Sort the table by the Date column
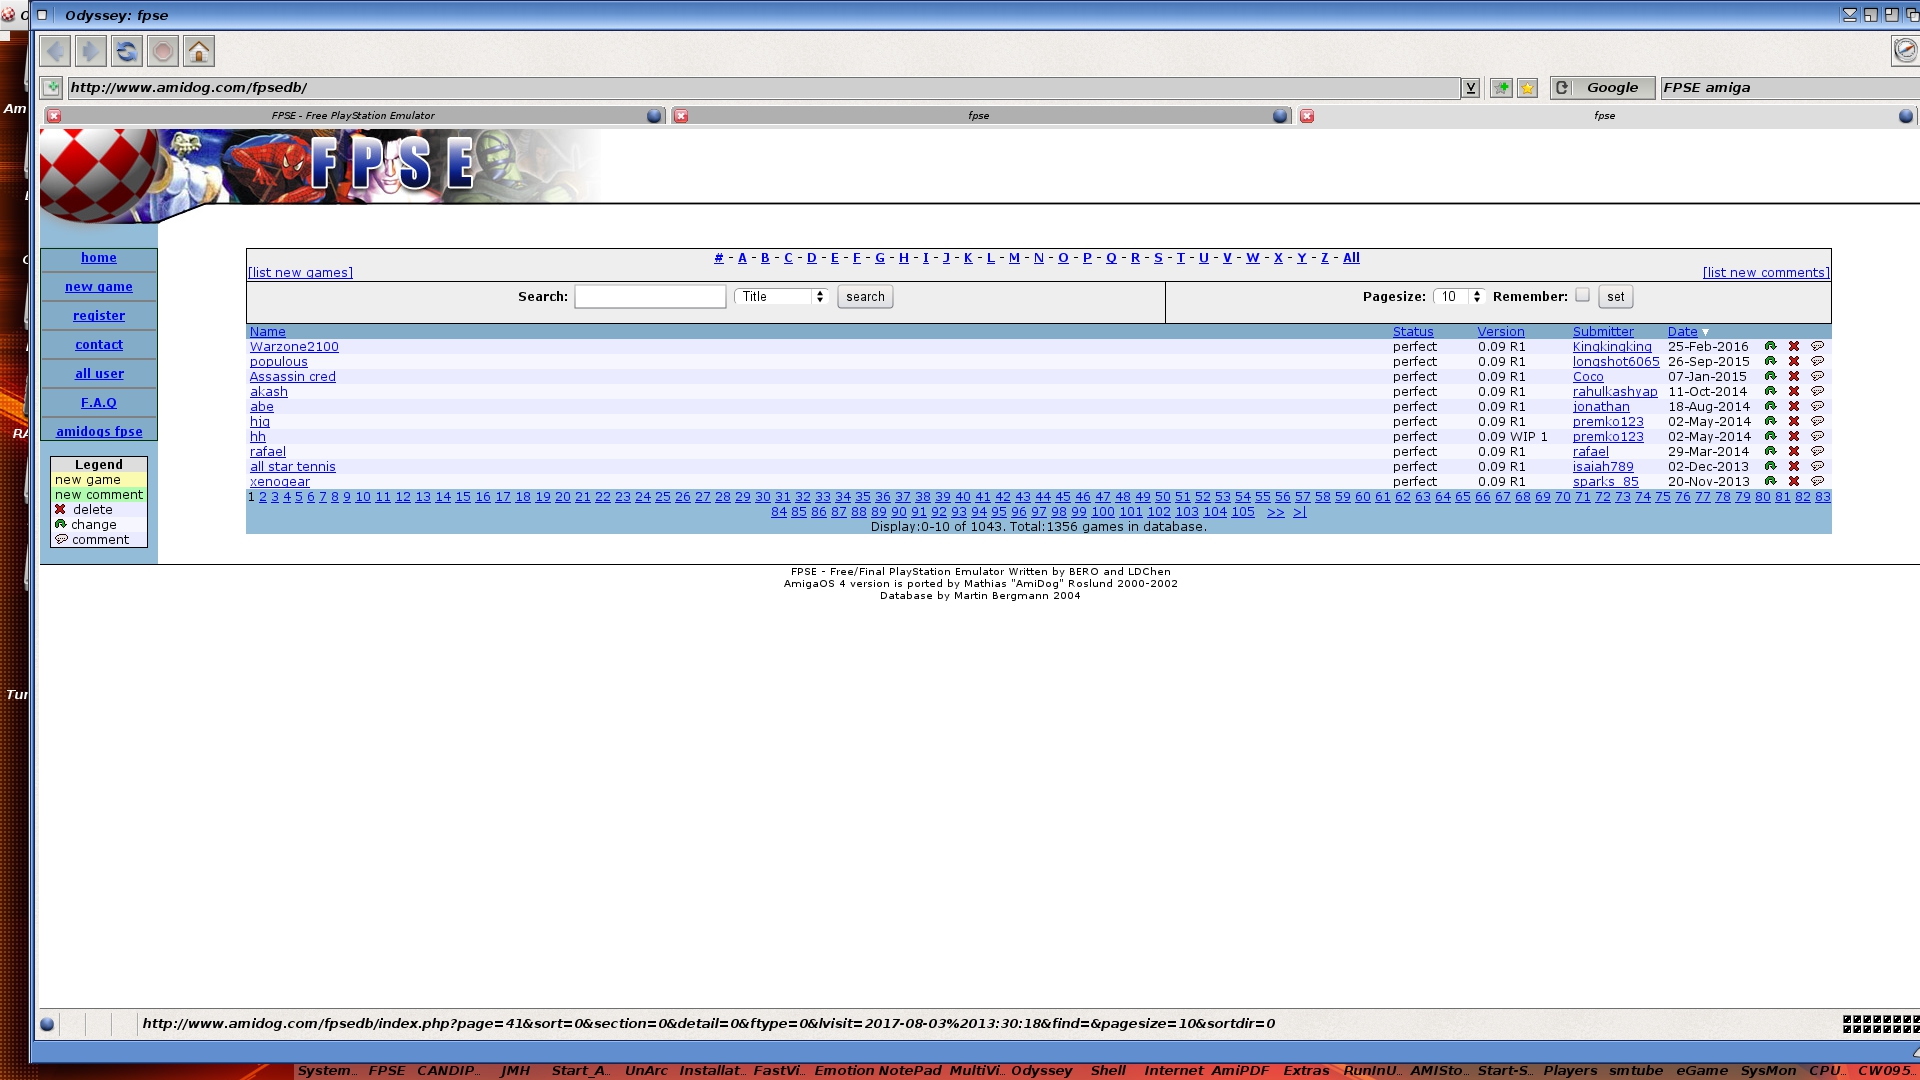The image size is (1920, 1080). pyautogui.click(x=1682, y=332)
